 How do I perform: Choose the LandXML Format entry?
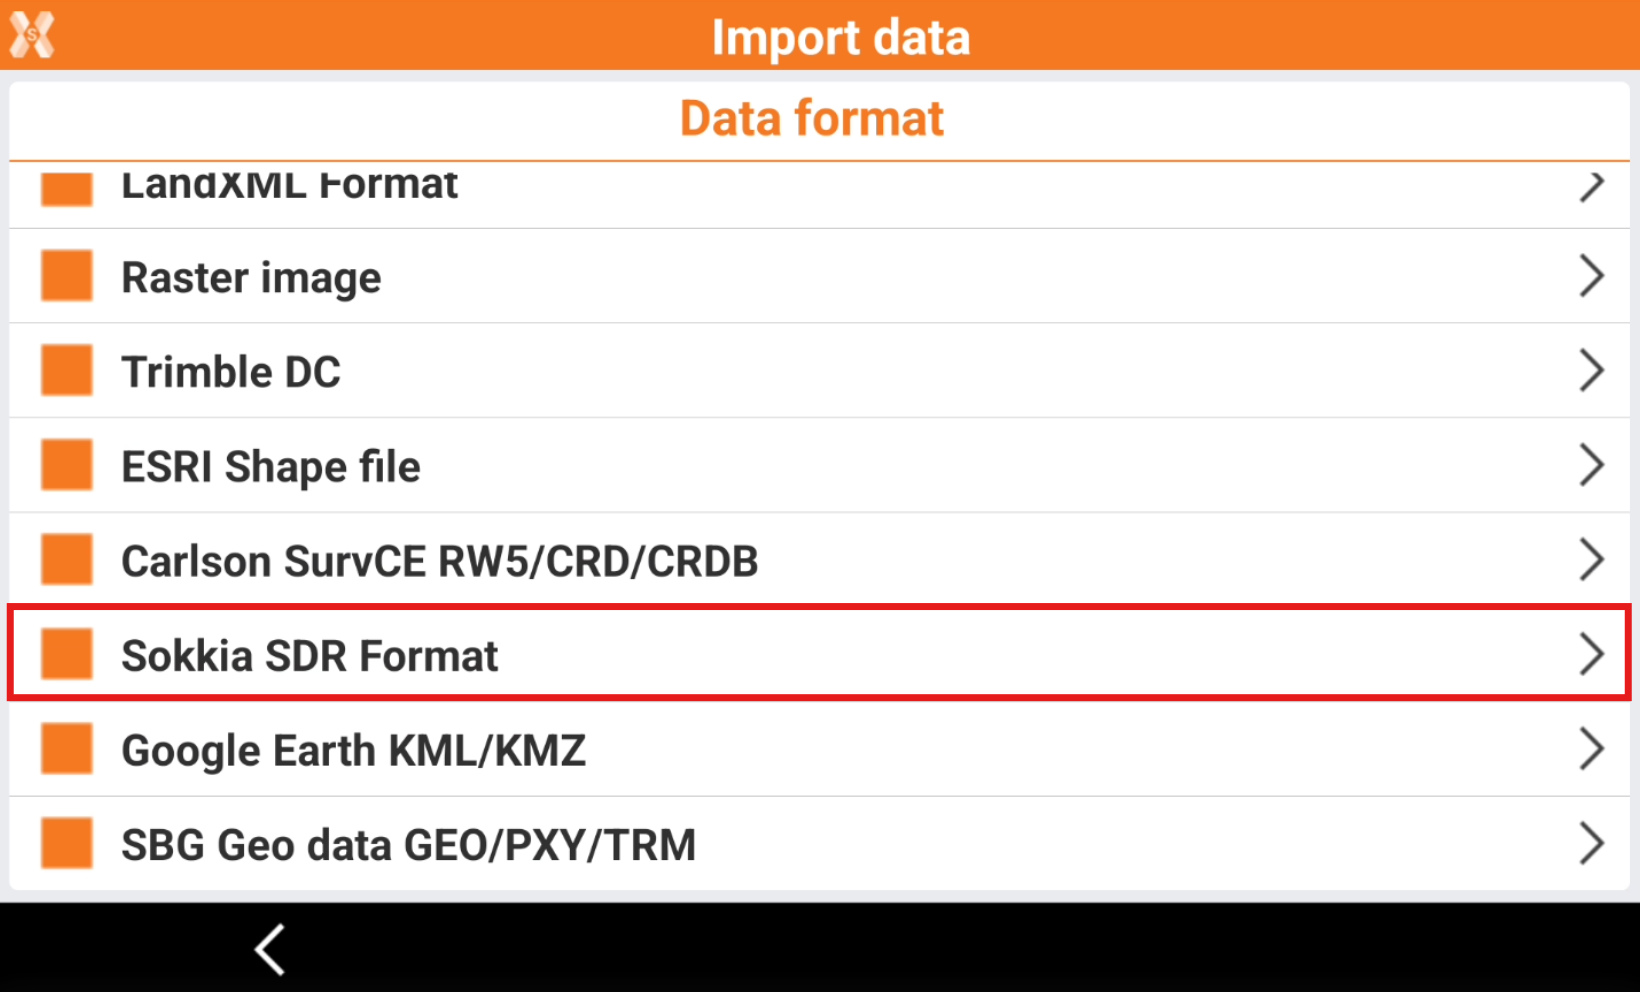point(289,187)
